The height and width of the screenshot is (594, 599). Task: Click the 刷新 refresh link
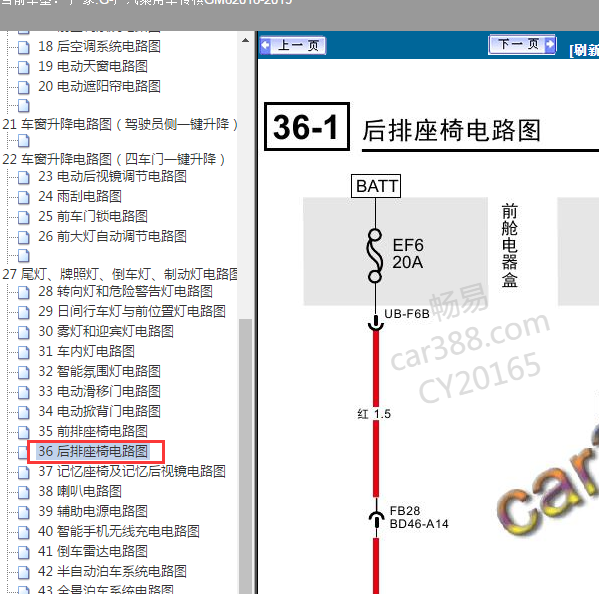click(584, 50)
